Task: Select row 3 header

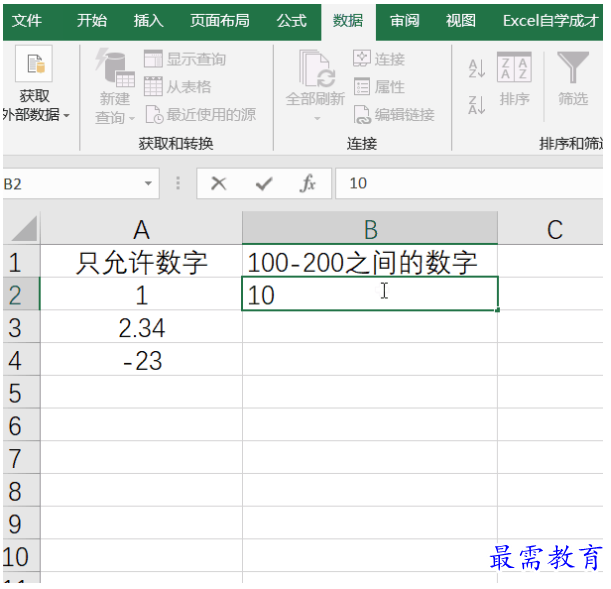Action: coord(21,327)
